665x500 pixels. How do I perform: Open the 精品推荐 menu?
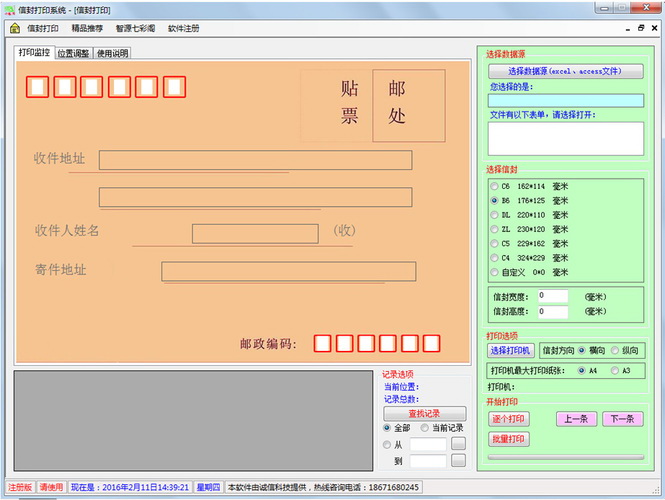(x=87, y=28)
